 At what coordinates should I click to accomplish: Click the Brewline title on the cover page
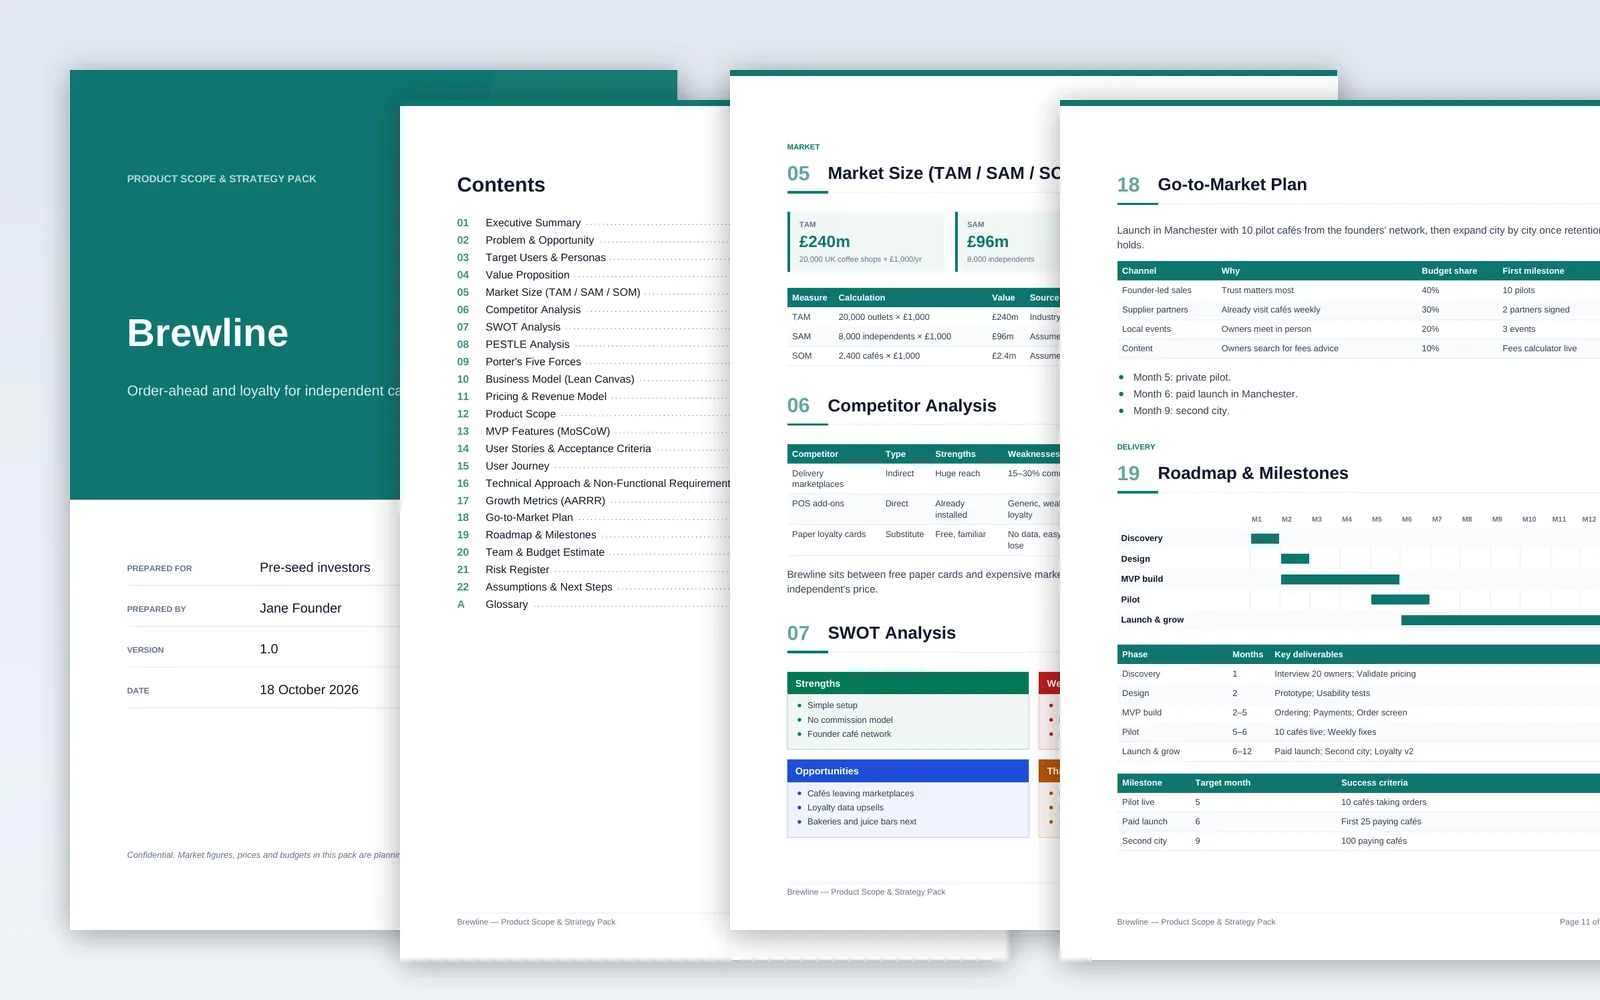click(x=207, y=333)
